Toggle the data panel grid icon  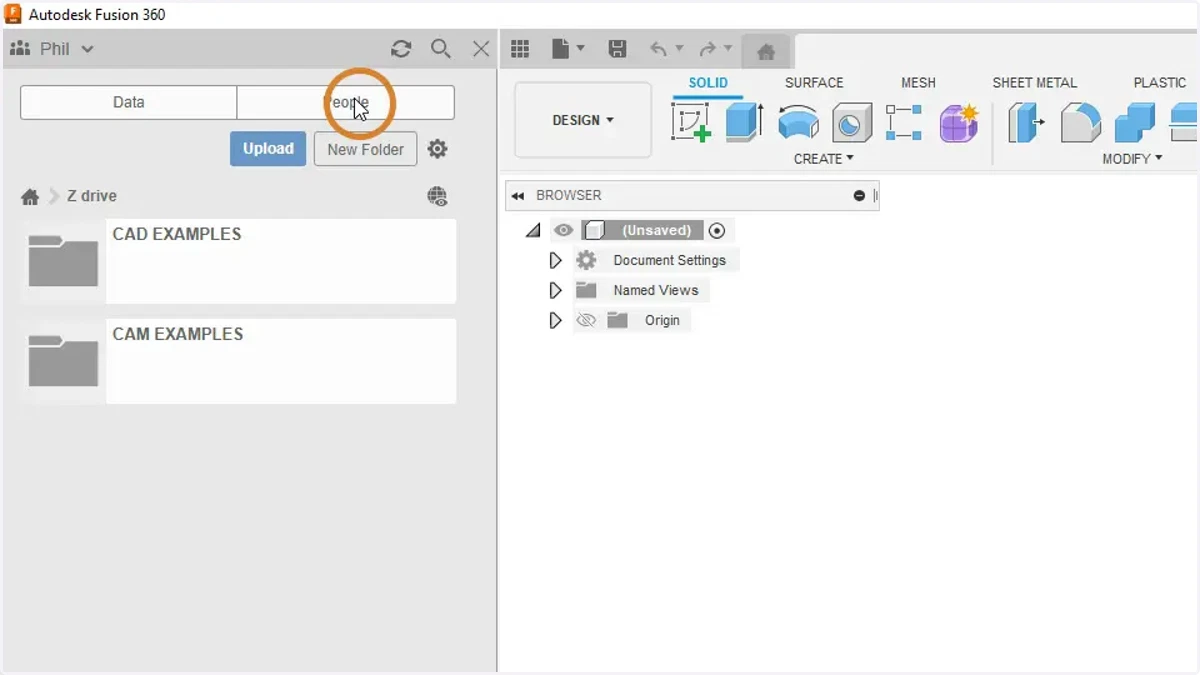tap(520, 49)
